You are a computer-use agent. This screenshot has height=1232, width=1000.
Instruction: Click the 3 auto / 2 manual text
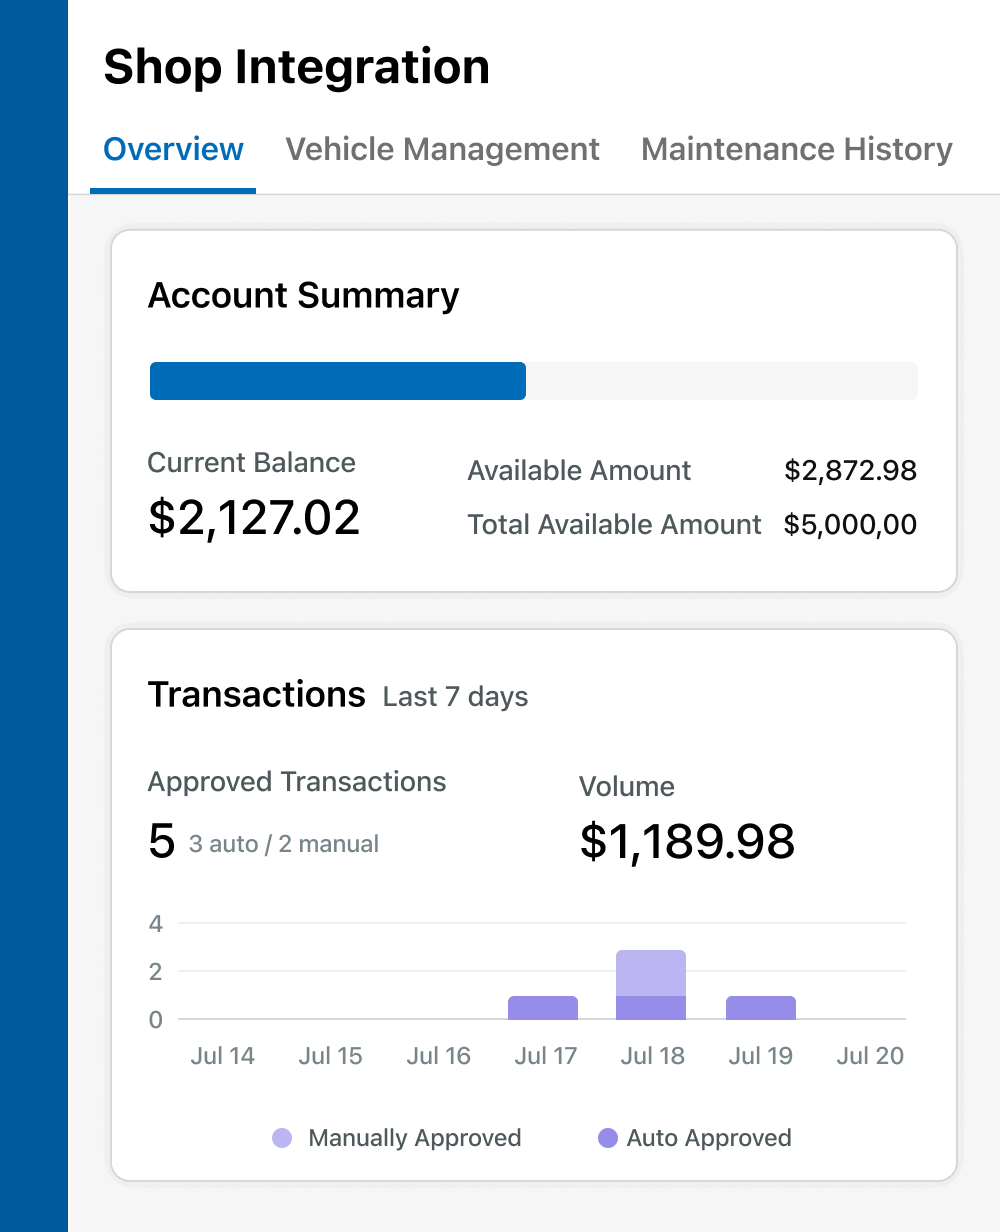(x=284, y=844)
